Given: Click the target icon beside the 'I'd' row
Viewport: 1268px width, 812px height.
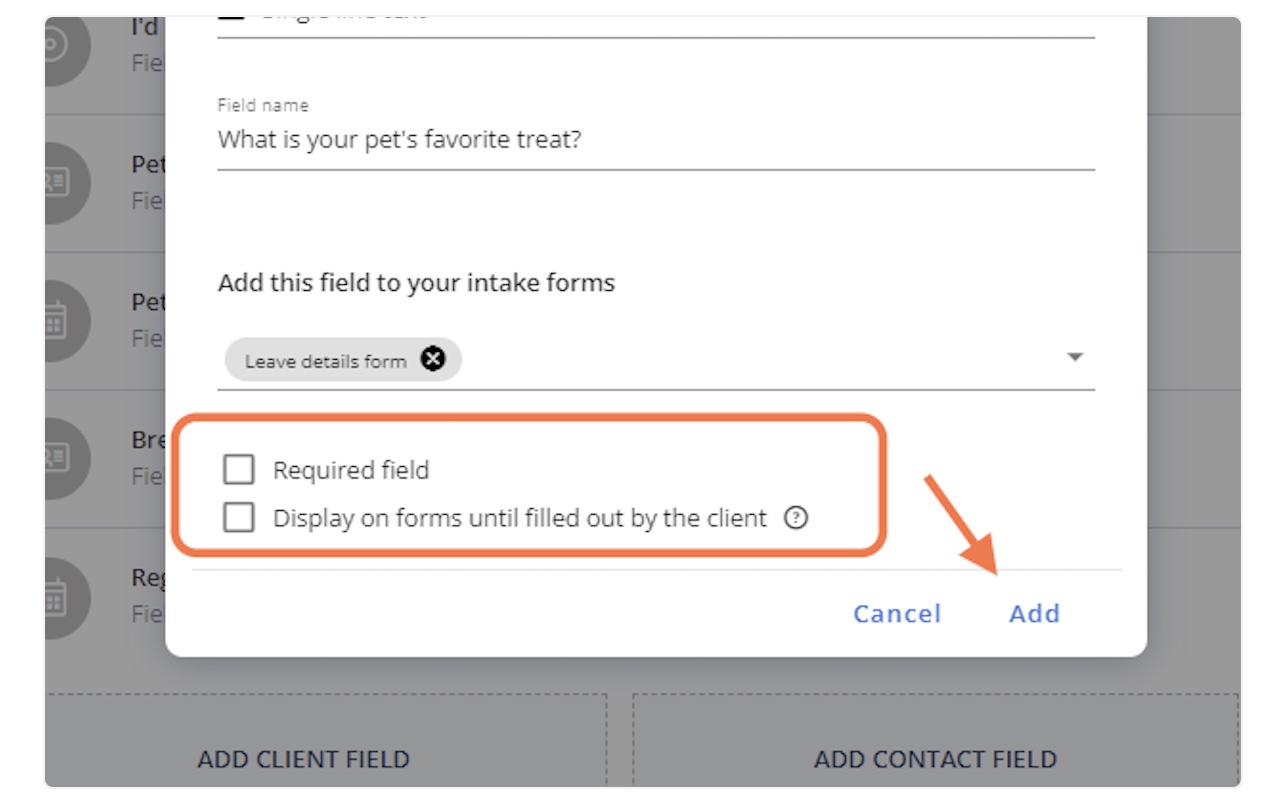Looking at the screenshot, I should (56, 48).
